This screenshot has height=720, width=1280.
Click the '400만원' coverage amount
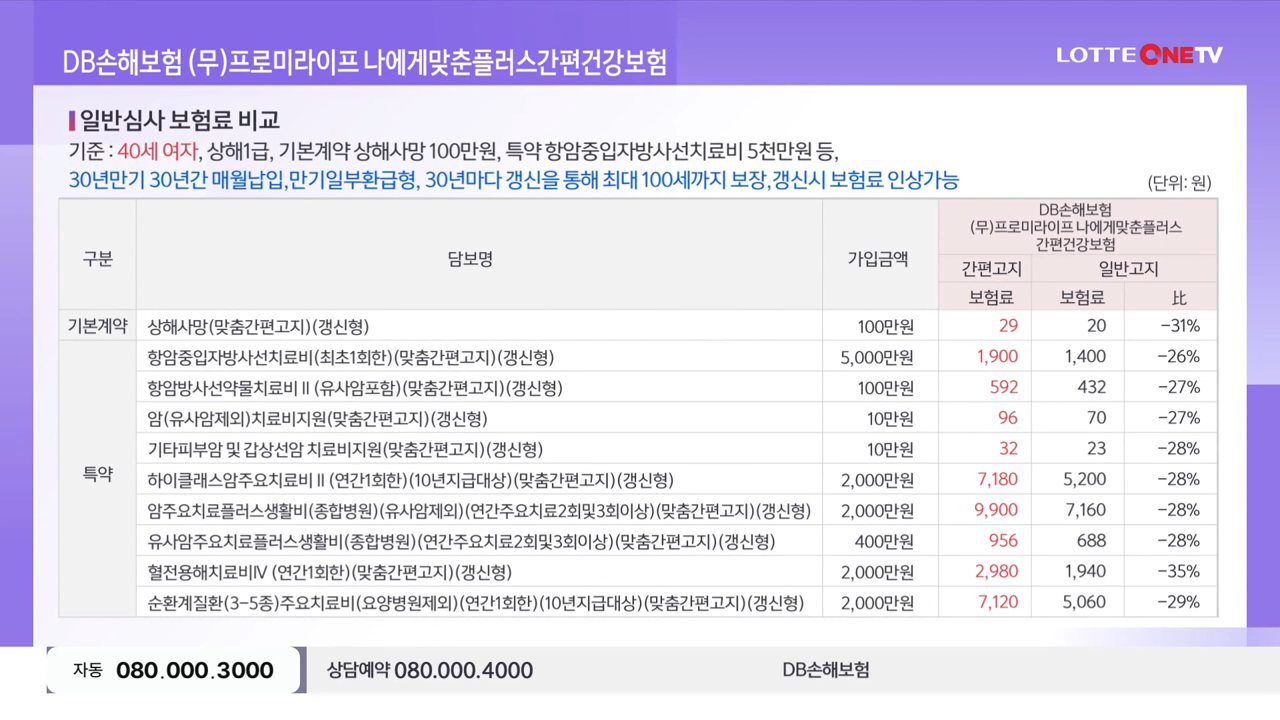click(886, 541)
